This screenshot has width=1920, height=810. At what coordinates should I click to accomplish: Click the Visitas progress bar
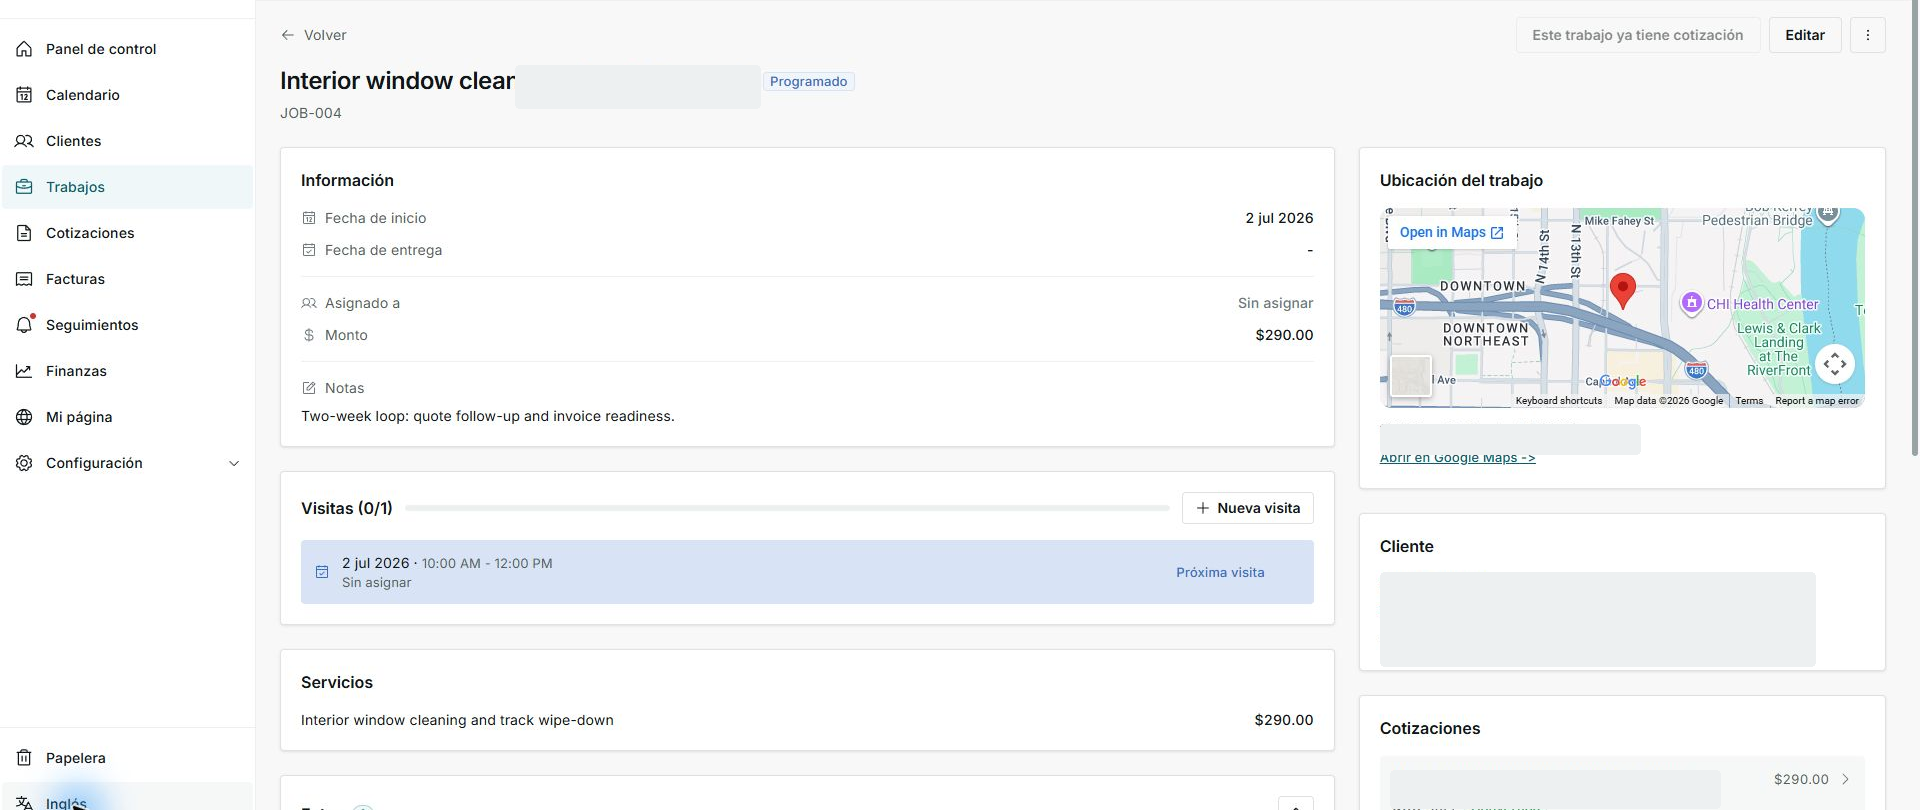click(787, 508)
